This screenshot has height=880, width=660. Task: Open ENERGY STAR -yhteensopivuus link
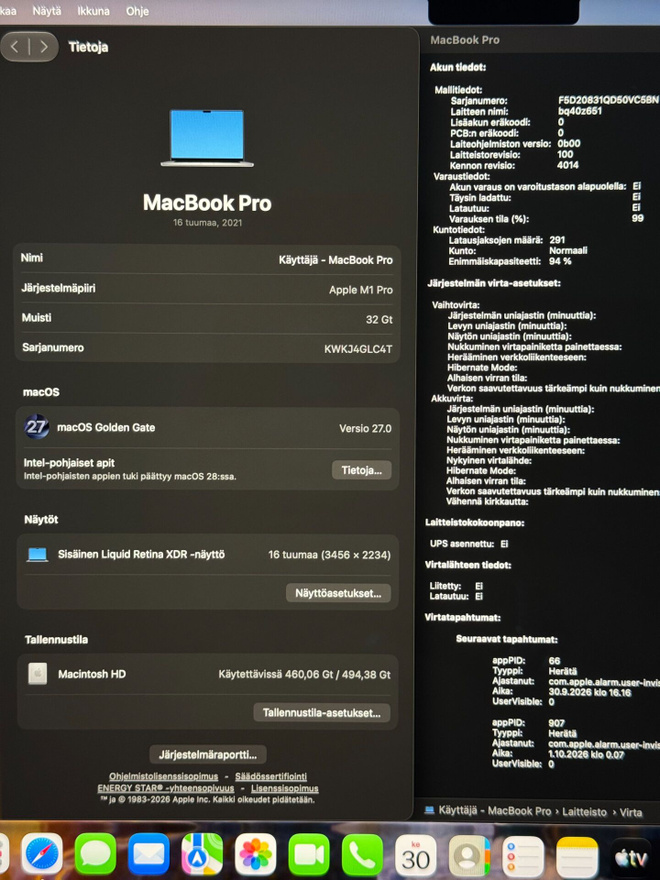coord(166,789)
